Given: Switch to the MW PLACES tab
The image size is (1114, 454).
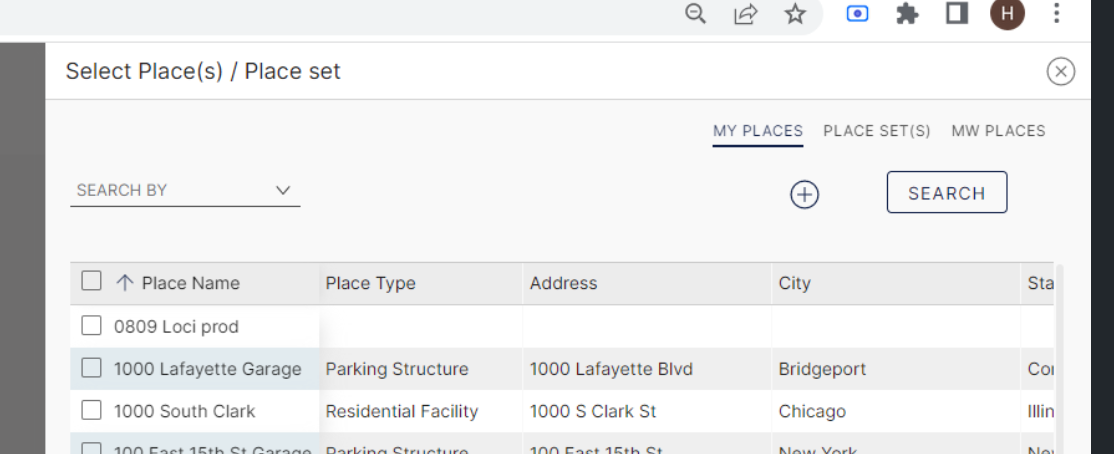Looking at the screenshot, I should (998, 131).
